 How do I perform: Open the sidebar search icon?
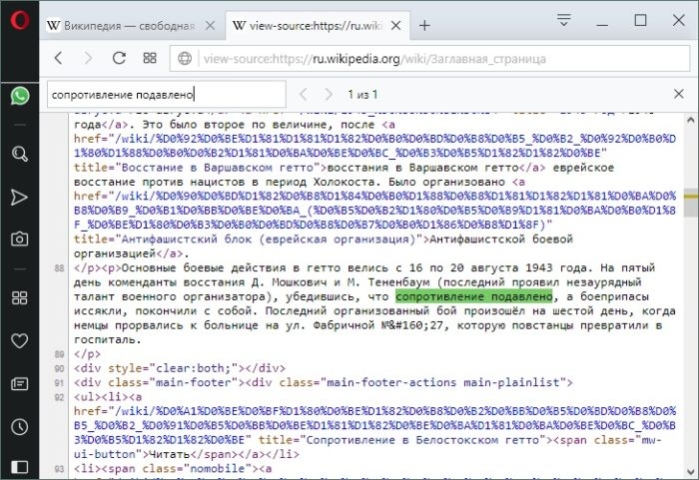click(x=20, y=154)
